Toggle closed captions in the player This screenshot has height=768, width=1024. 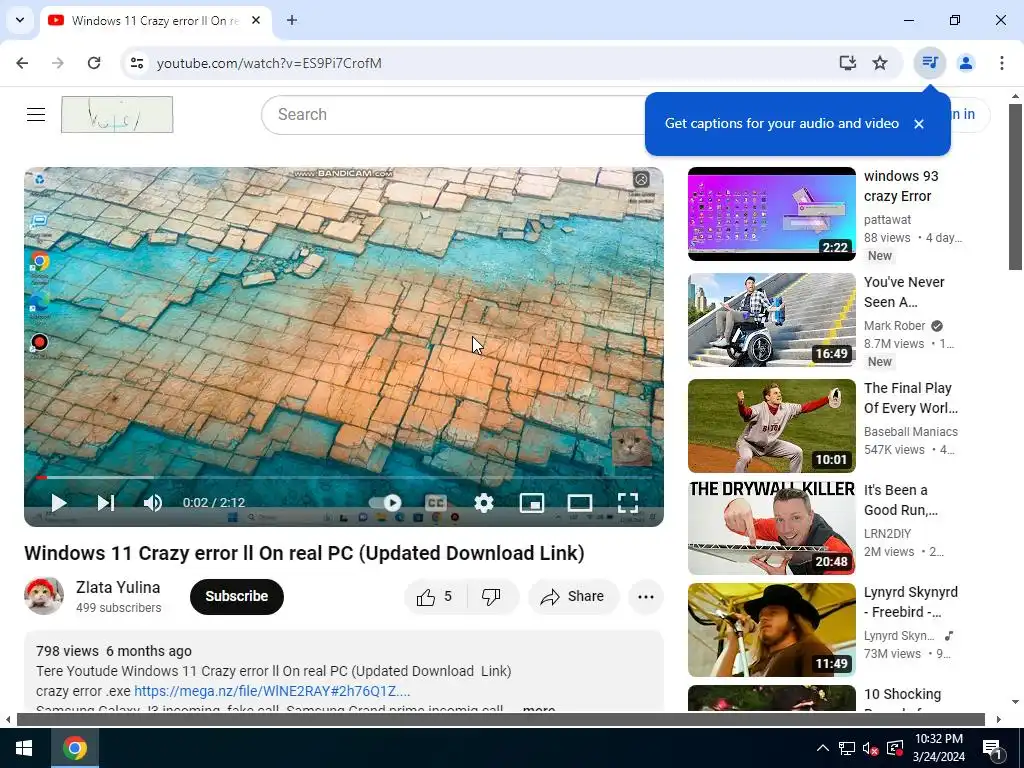[x=436, y=503]
